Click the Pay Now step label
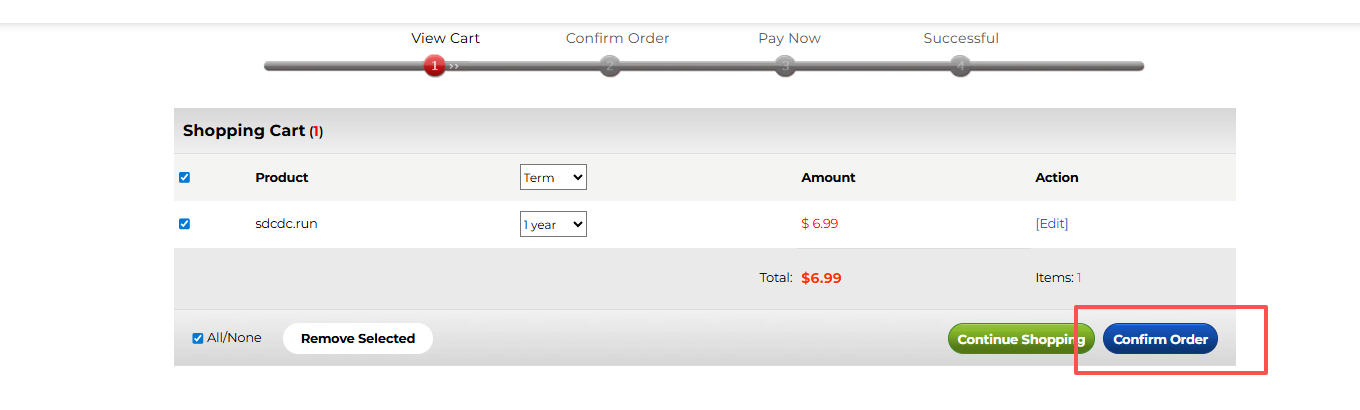The height and width of the screenshot is (410, 1360). [789, 38]
